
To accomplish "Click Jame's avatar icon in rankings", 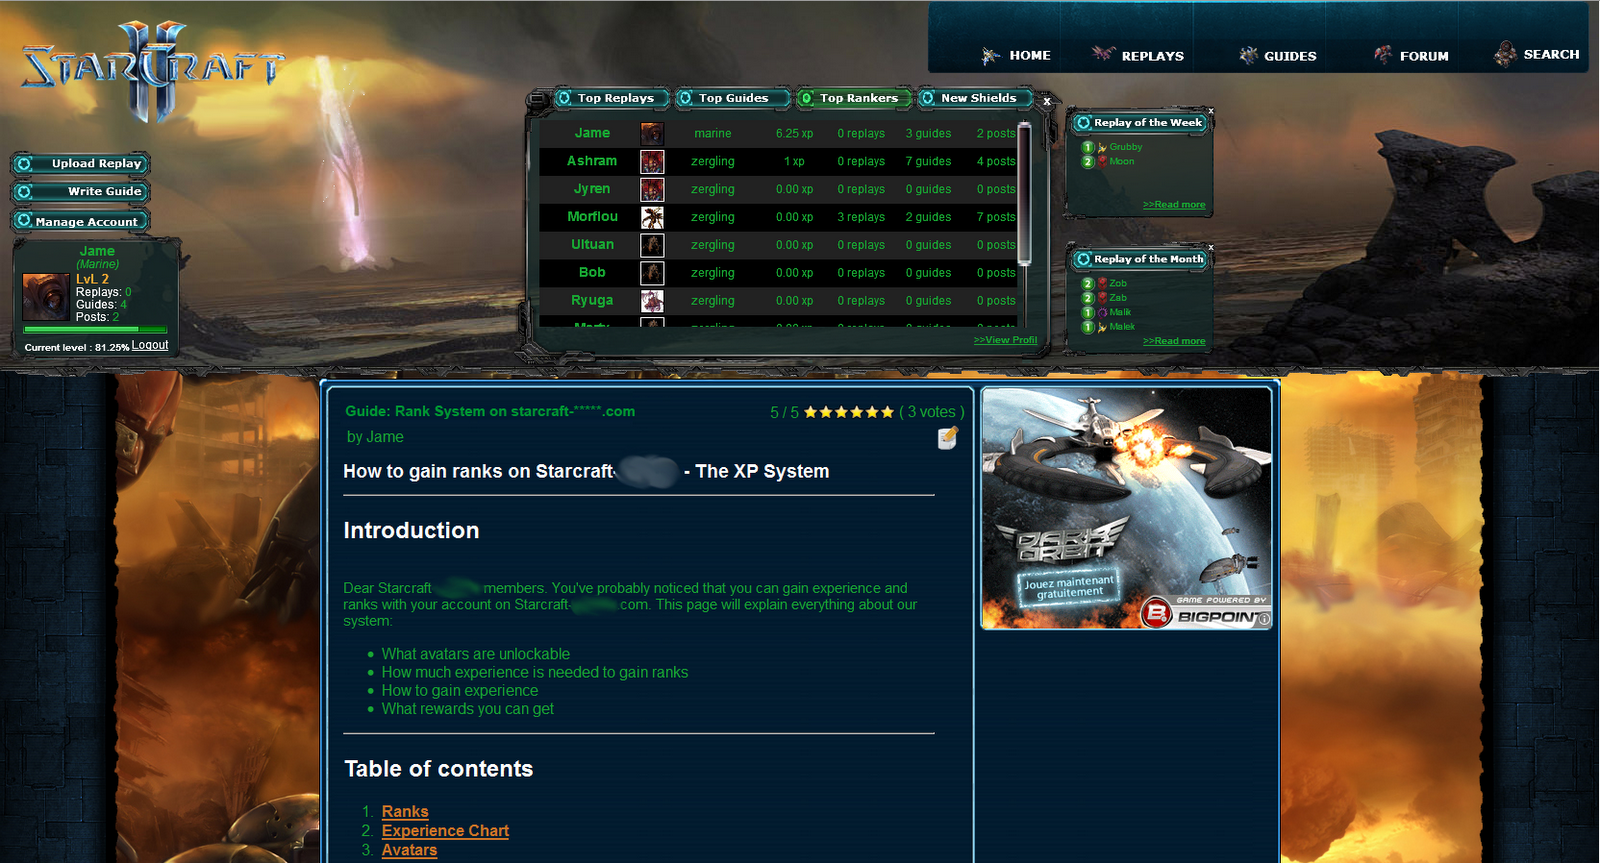I will click(652, 134).
